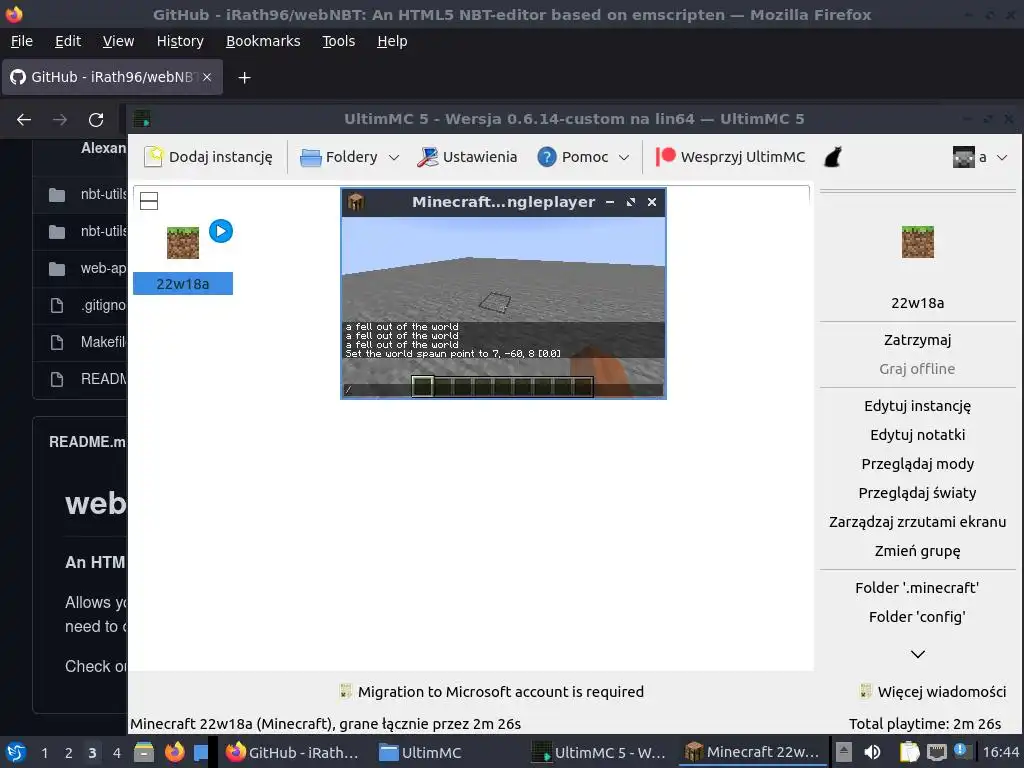The image size is (1024, 768).
Task: Switch to GitHub Firefox taskbar entry
Action: (293, 752)
